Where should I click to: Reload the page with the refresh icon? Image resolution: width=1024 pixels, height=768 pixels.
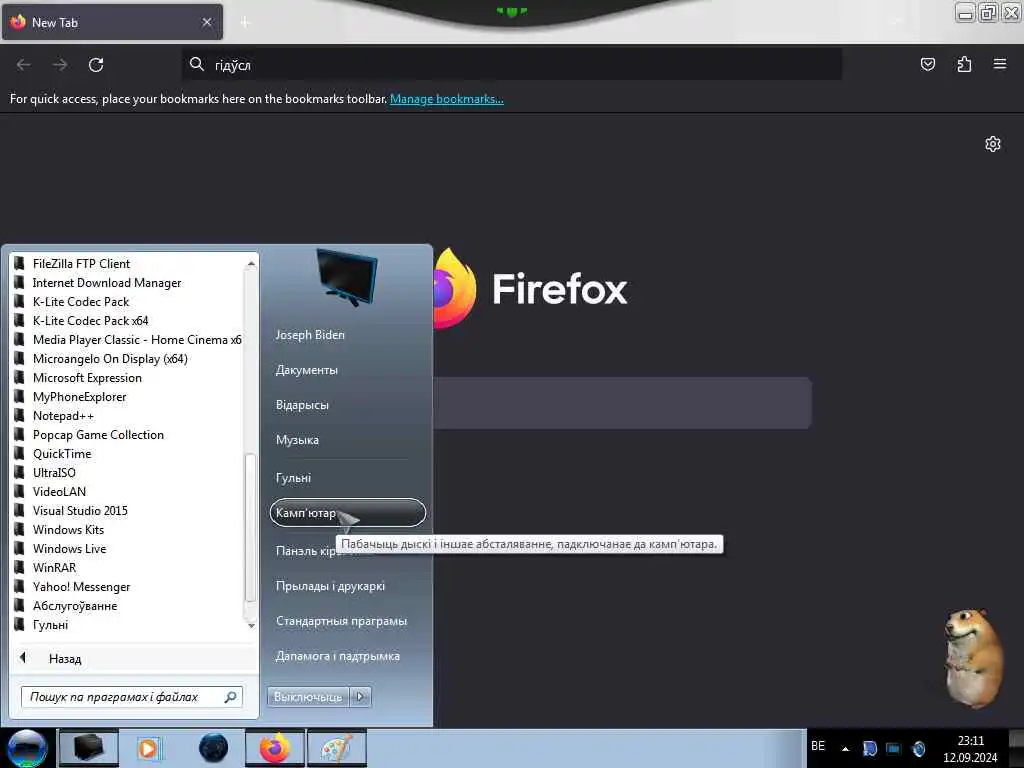[96, 65]
